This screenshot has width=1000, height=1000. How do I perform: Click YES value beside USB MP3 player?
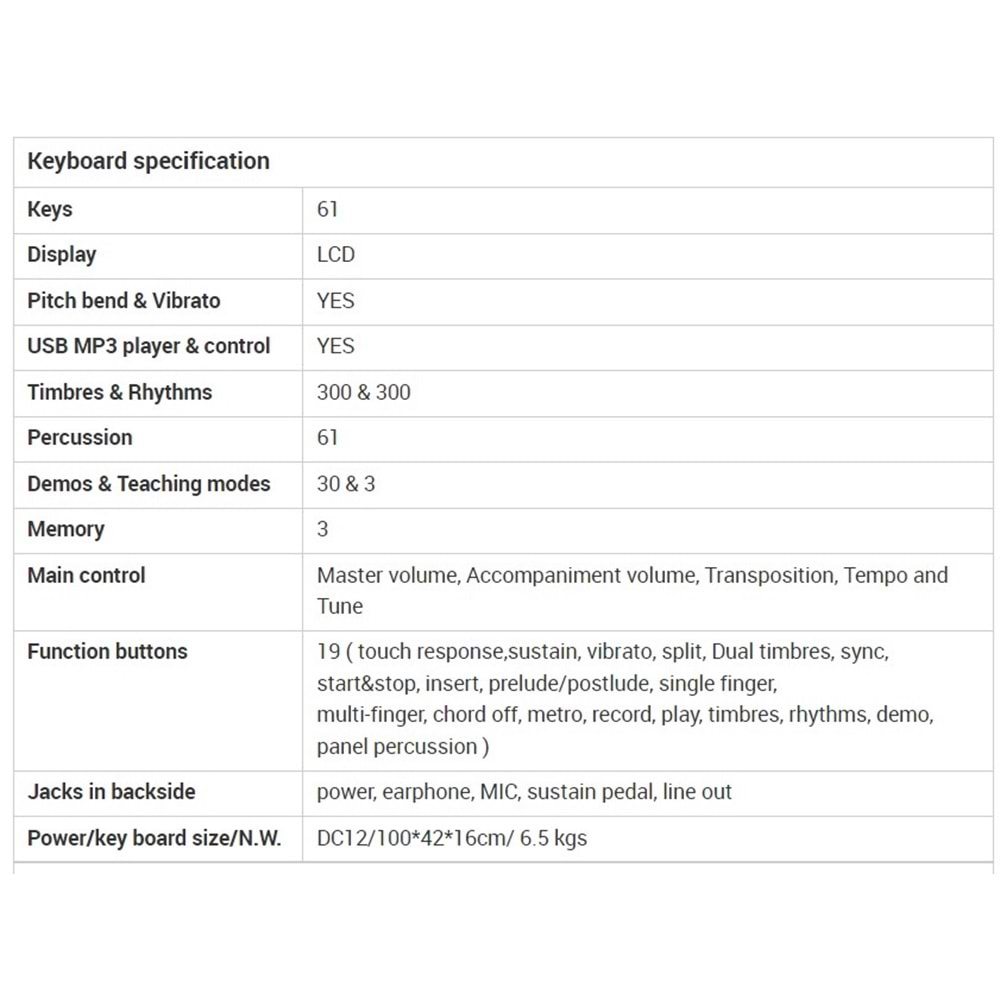[336, 346]
